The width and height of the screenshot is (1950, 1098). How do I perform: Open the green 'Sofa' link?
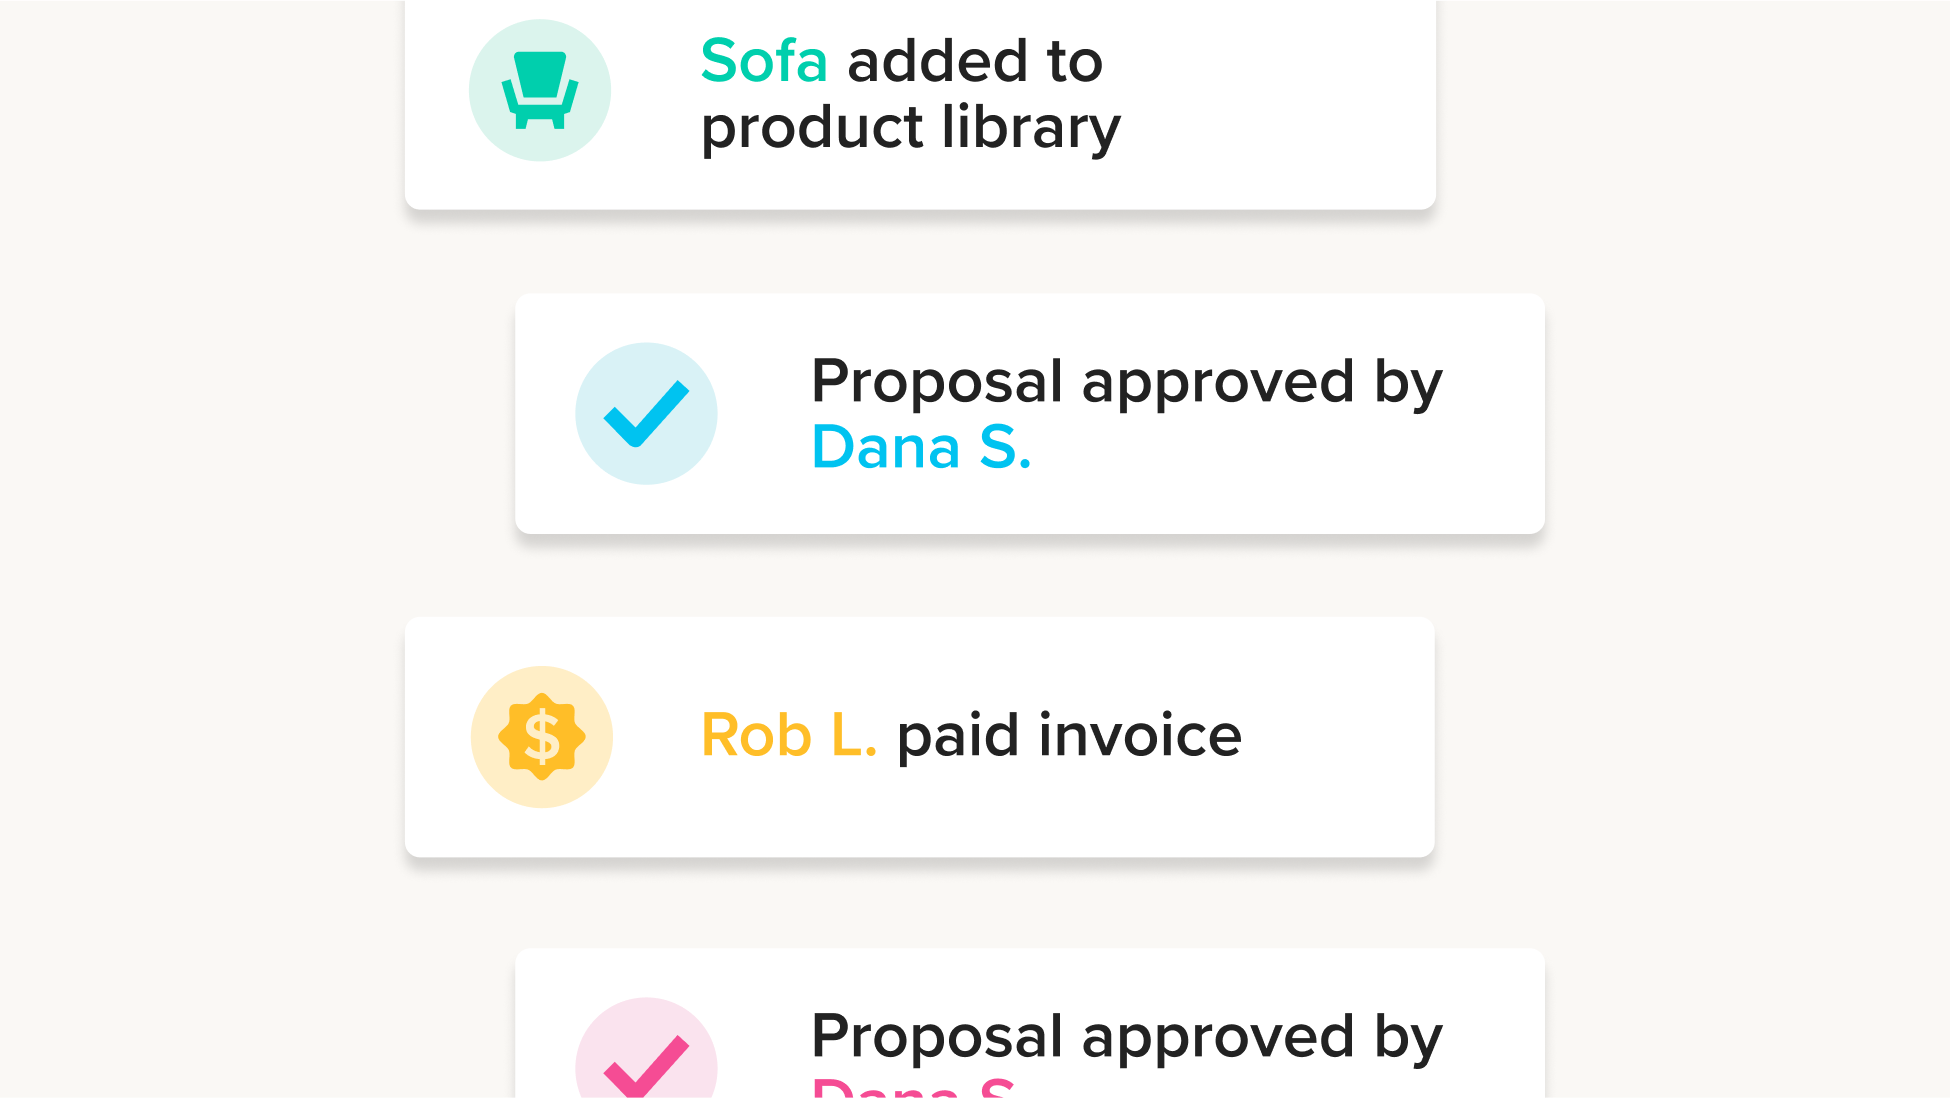coord(764,61)
